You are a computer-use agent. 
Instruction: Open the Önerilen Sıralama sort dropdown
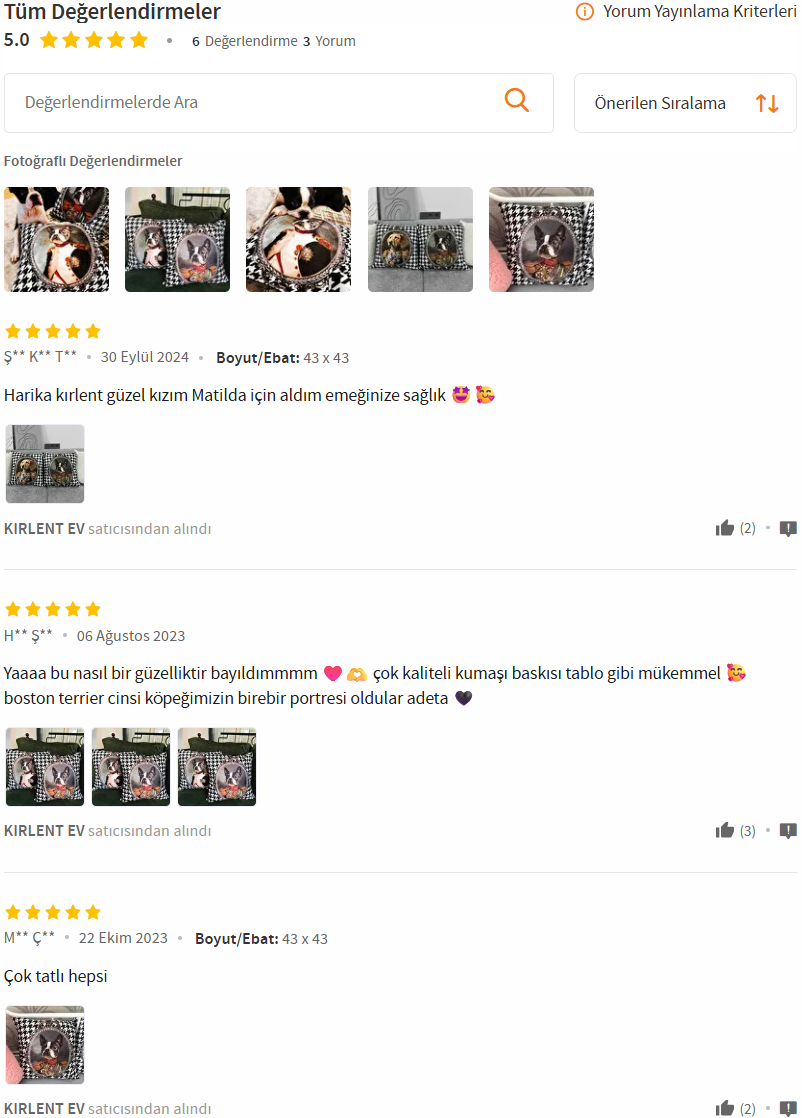click(685, 103)
